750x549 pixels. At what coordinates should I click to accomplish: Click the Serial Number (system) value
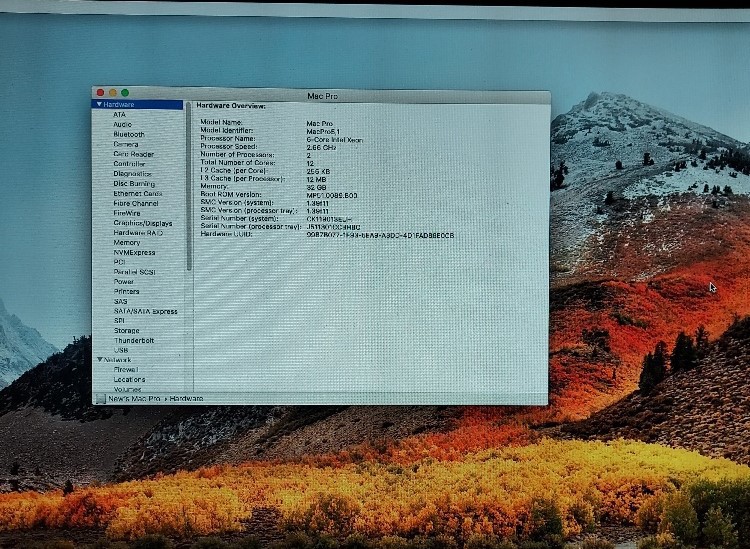pos(329,219)
